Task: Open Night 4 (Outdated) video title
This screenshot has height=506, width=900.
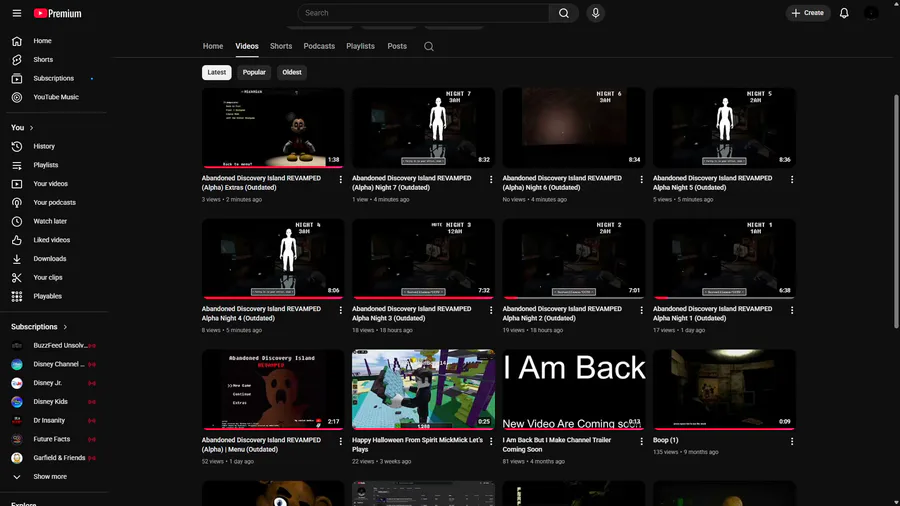Action: coord(261,314)
